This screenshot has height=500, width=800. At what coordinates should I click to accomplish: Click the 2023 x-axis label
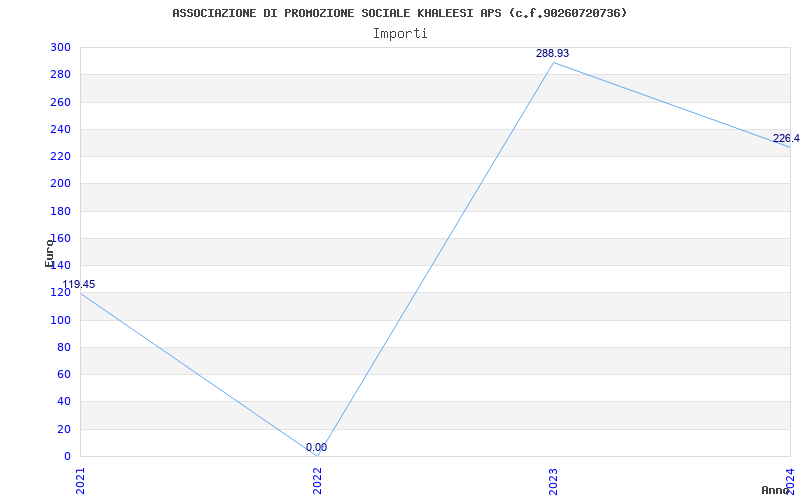(x=554, y=481)
